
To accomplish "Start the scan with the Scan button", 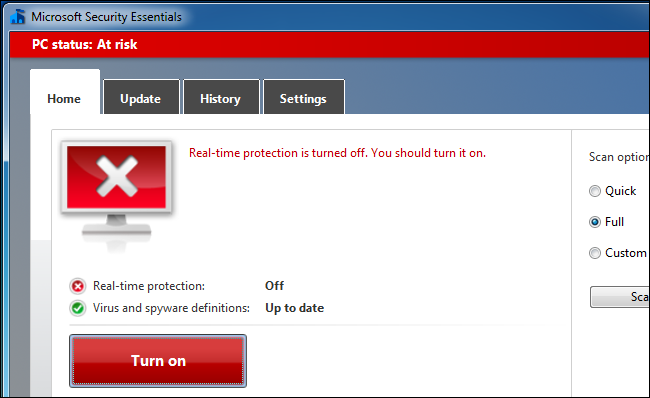I will (x=620, y=297).
